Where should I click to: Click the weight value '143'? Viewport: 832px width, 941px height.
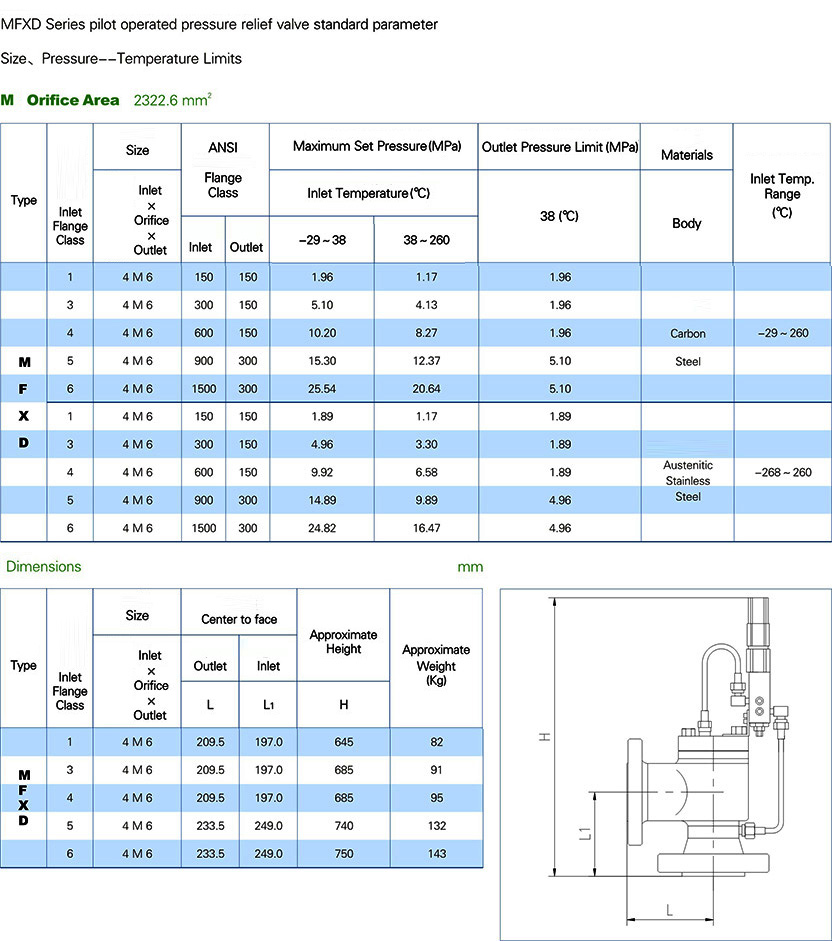pyautogui.click(x=436, y=854)
